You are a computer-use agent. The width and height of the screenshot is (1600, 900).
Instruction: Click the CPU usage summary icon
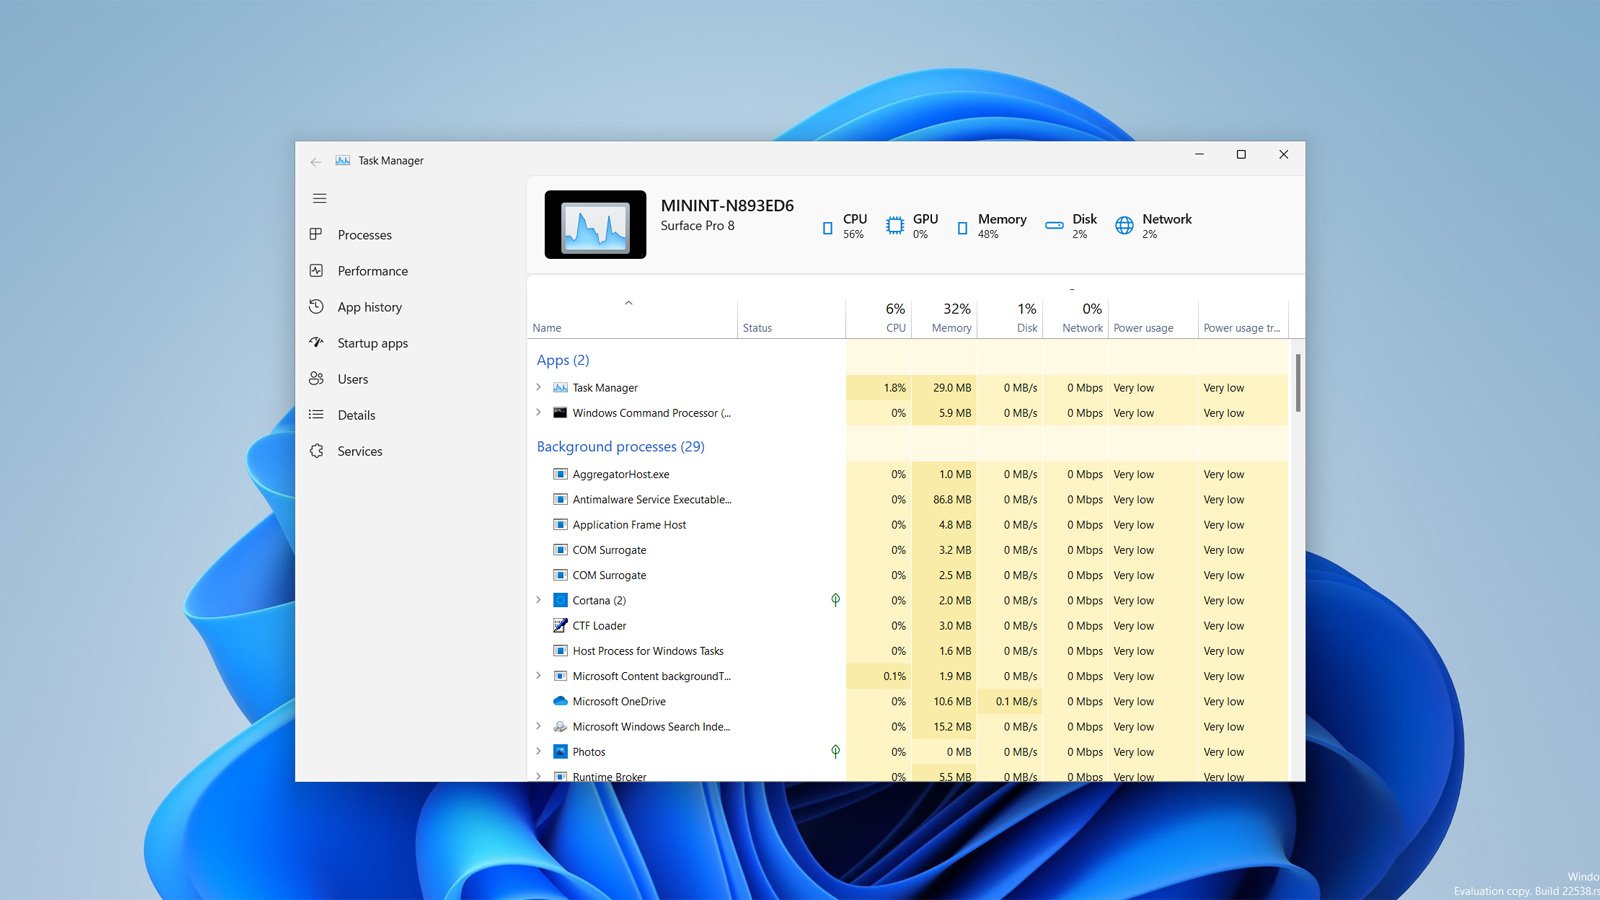(x=827, y=226)
